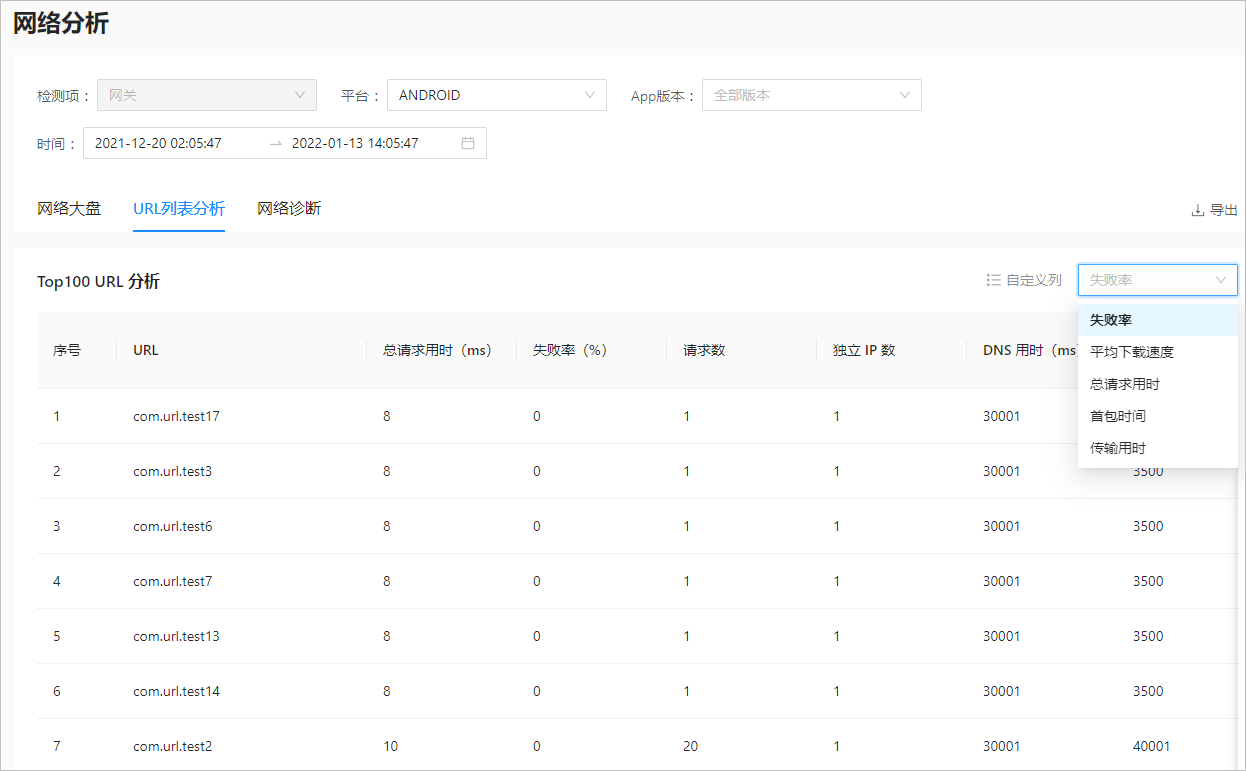Click the Top100 URL 分析 heading

coord(98,281)
